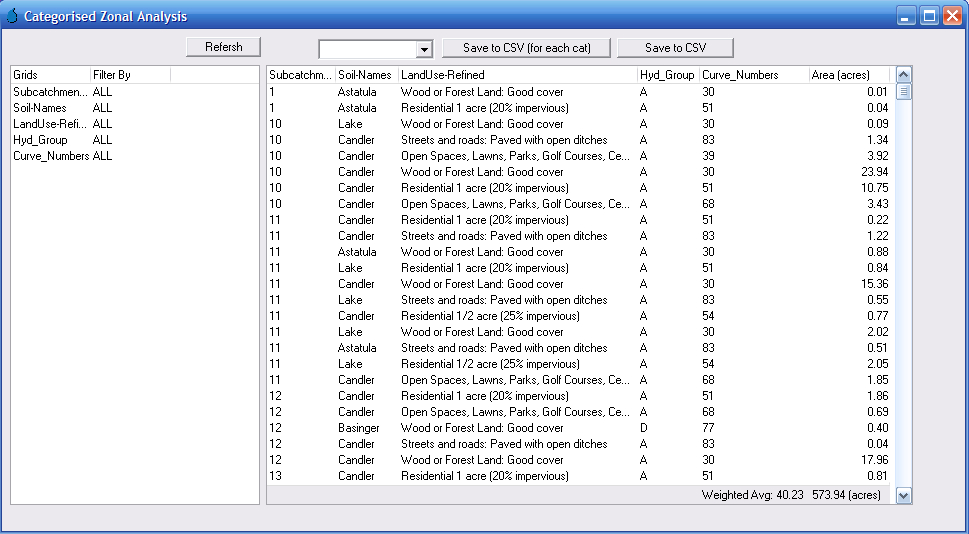
Task: Select the LandUse-Refi... grid row
Action: (x=135, y=124)
